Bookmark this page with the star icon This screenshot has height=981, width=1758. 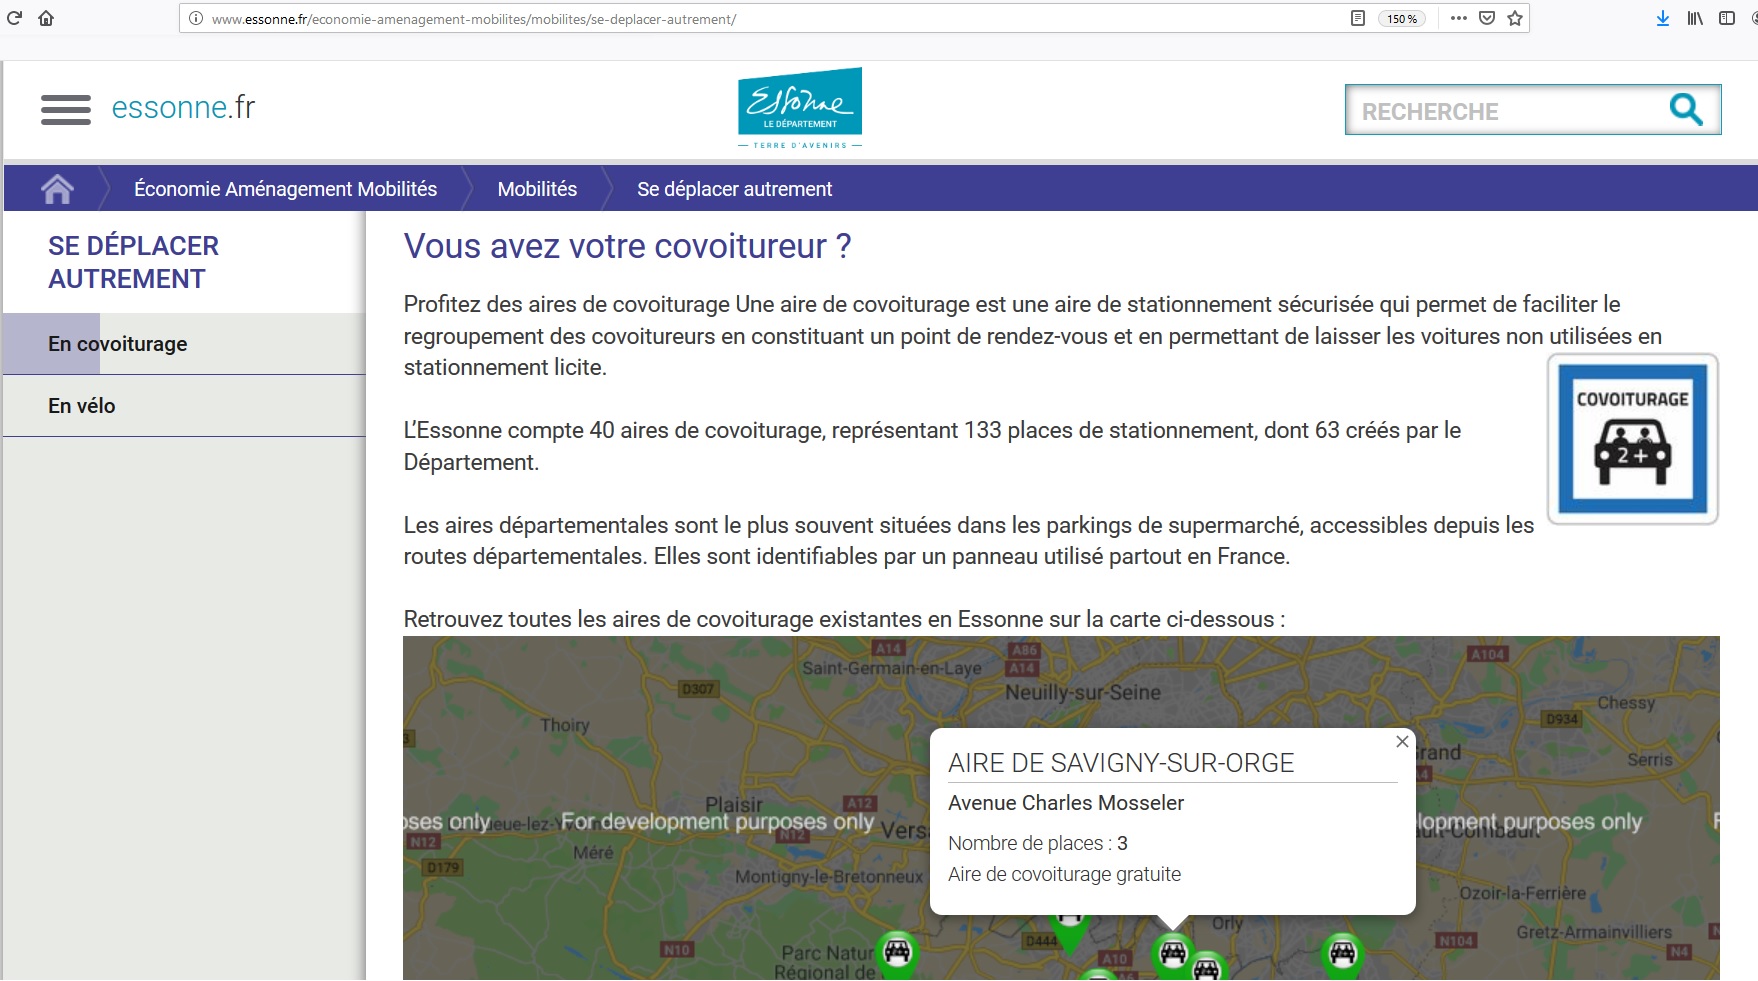(1515, 18)
